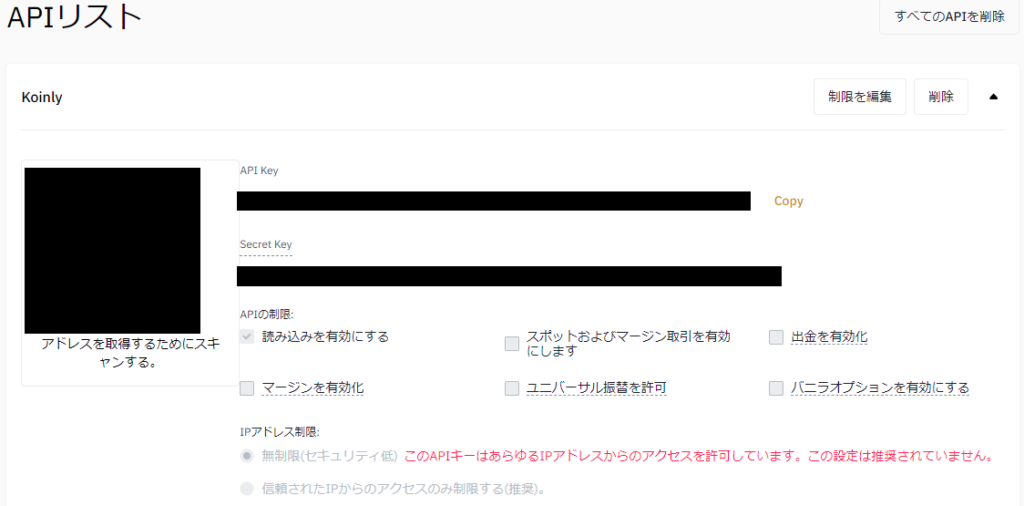
Task: Enable 出金を有効化 checkbox
Action: 776,338
